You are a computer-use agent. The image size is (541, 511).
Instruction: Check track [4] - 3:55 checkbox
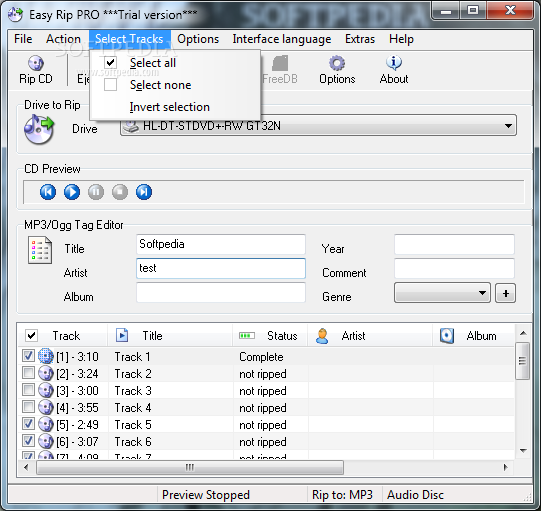pyautogui.click(x=28, y=406)
